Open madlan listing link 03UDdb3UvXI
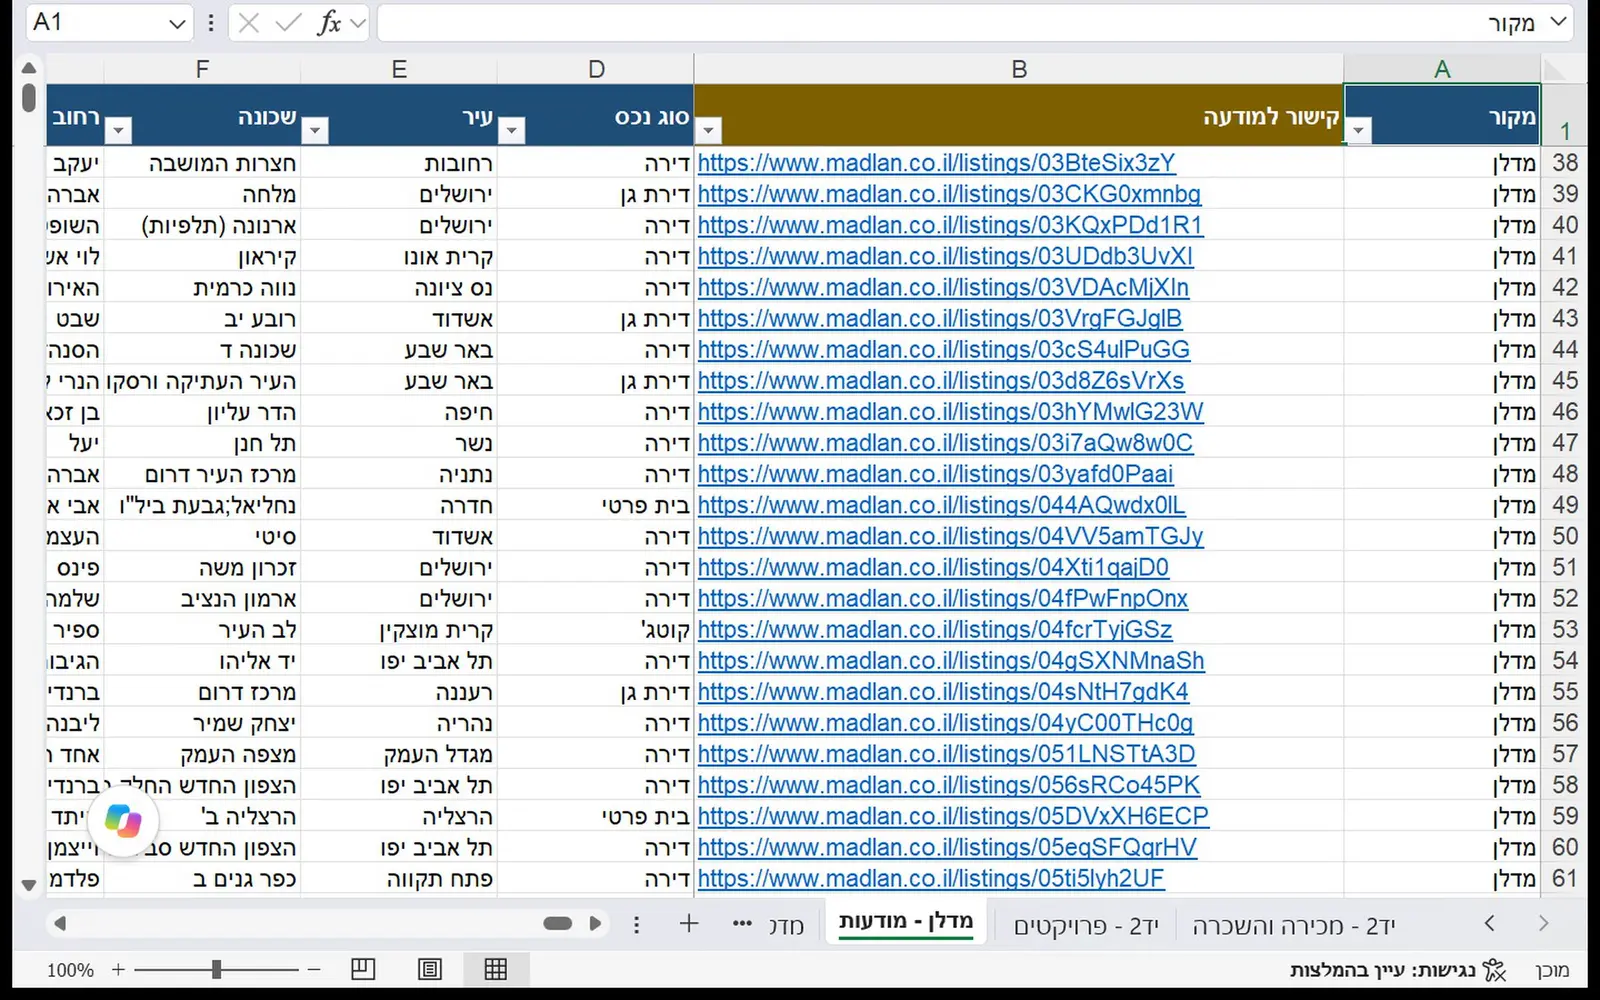1600x1000 pixels. pyautogui.click(x=945, y=256)
